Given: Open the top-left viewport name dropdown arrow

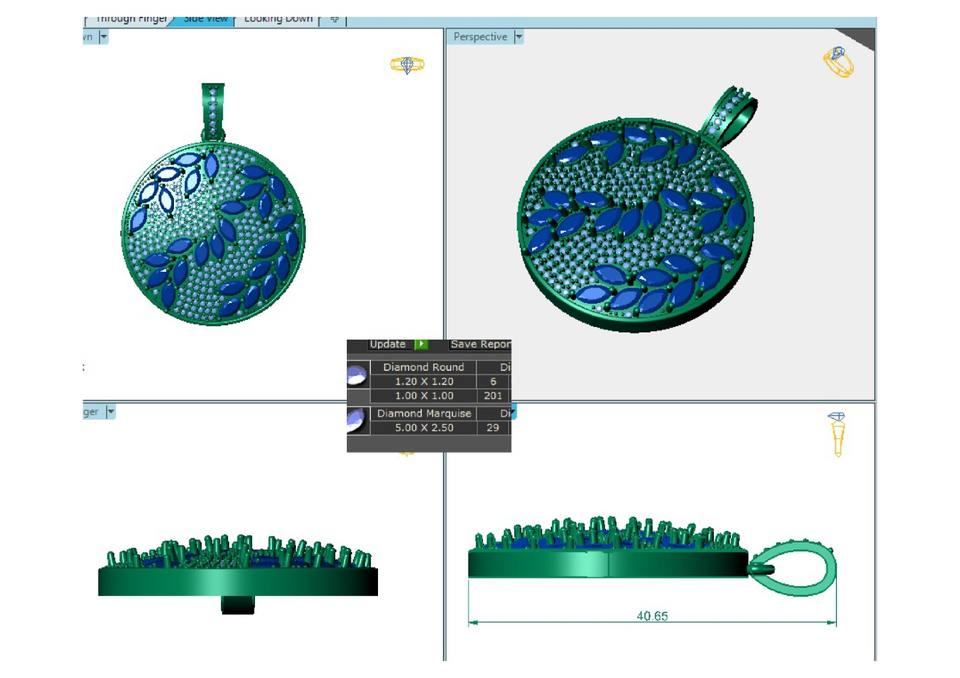Looking at the screenshot, I should click(103, 37).
